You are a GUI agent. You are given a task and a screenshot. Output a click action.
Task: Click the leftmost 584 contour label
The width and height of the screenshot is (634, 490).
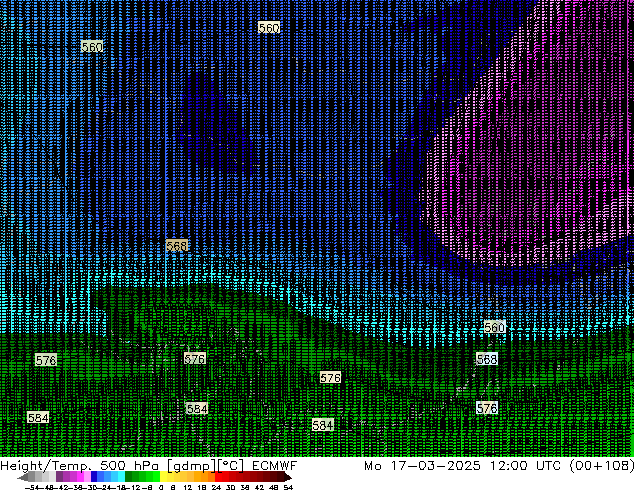(38, 417)
